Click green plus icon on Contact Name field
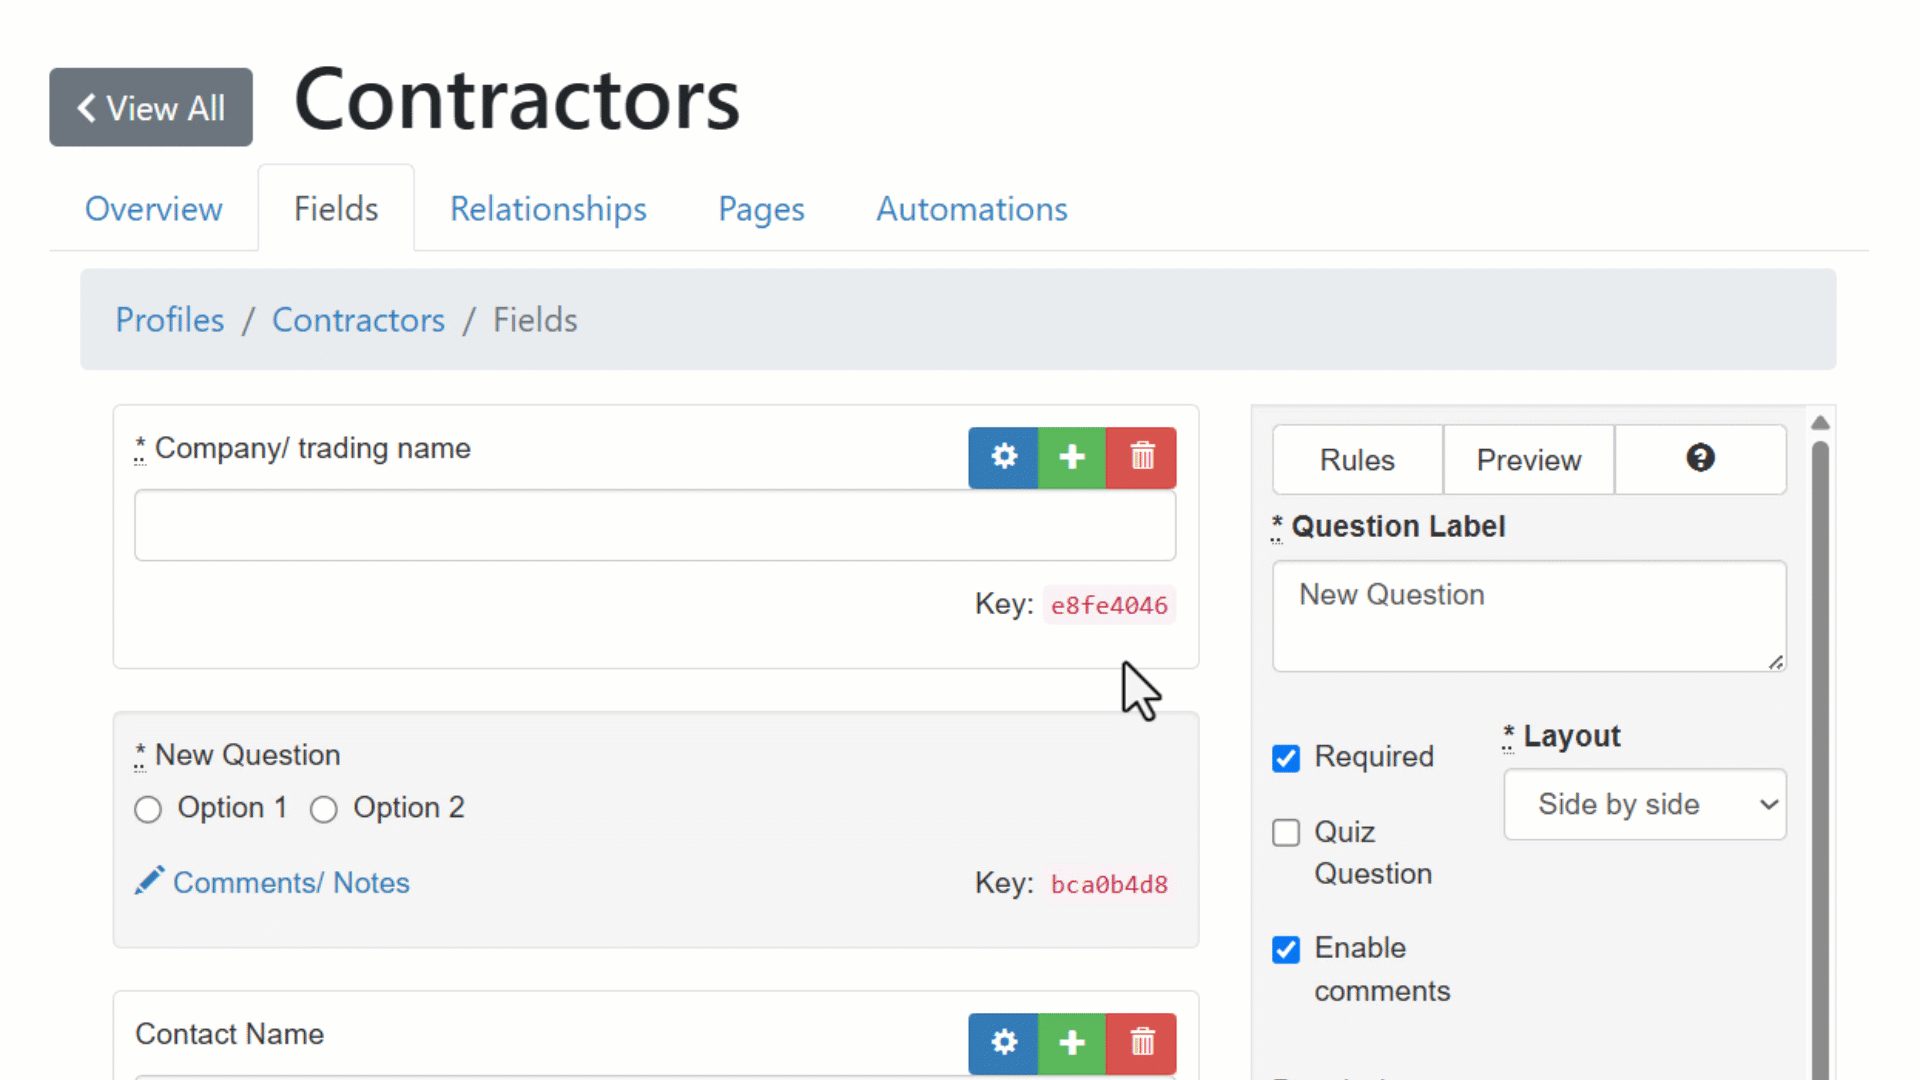 pos(1072,1043)
